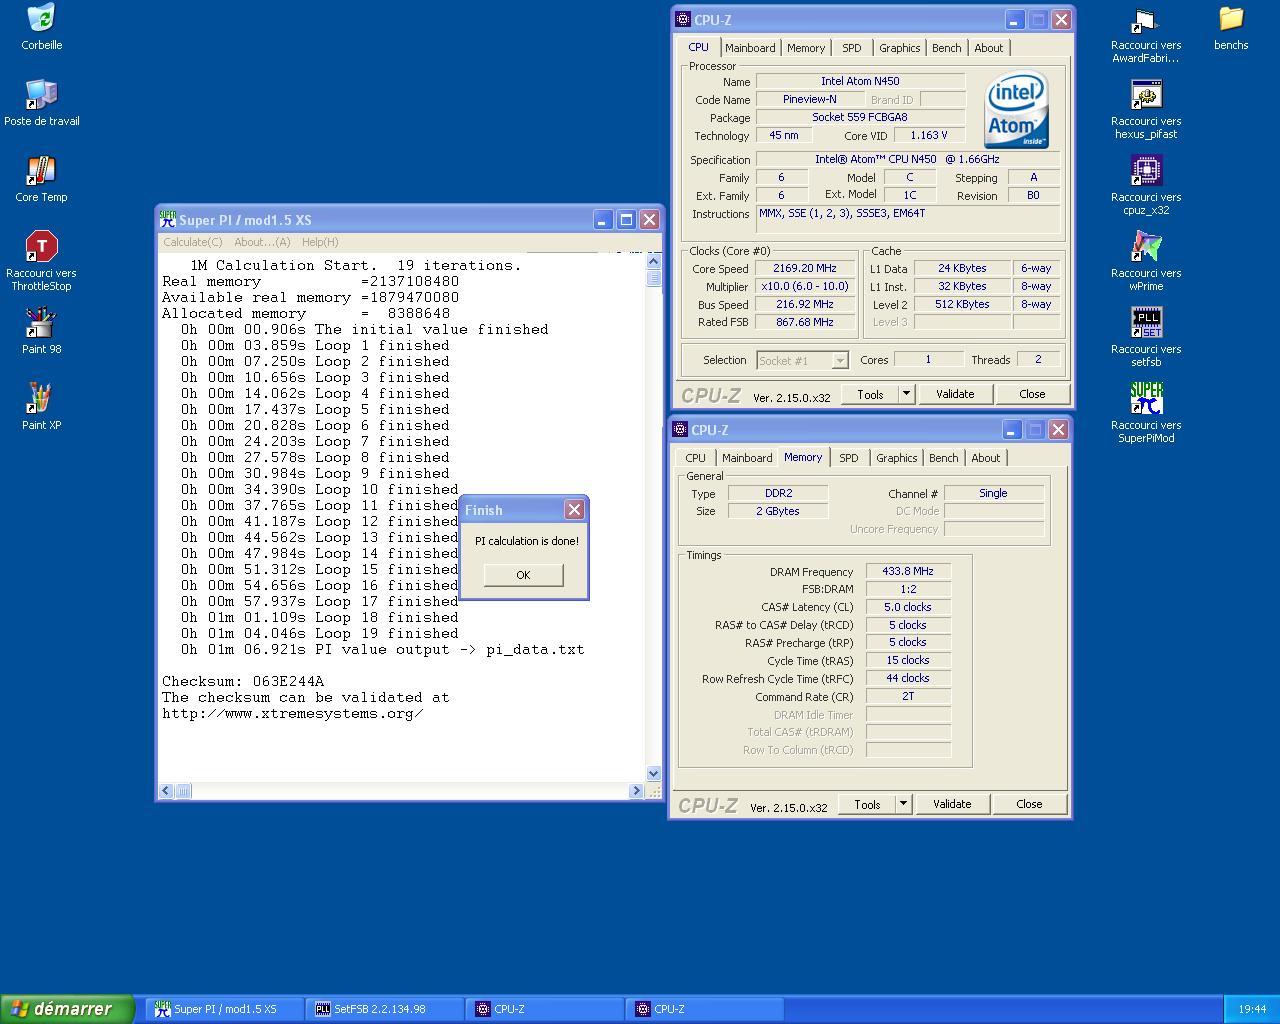1280x1024 pixels.
Task: Launch the ThrottleStop shortcut icon
Action: (x=41, y=247)
